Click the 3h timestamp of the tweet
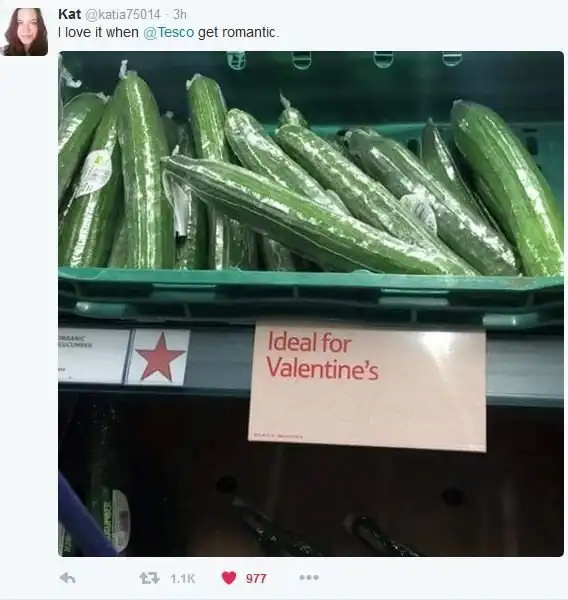Viewport: 568px width, 600px height. point(180,15)
